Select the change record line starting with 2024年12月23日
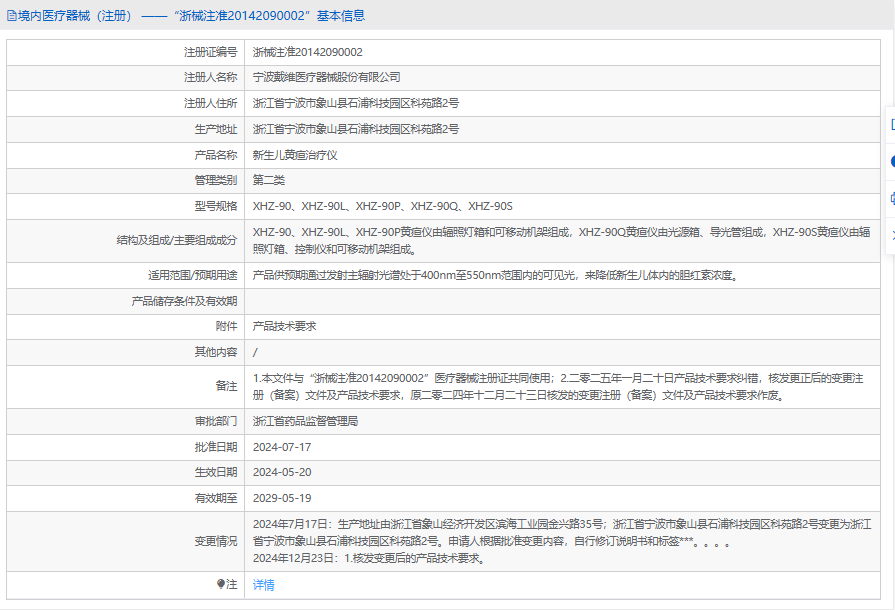 370,558
